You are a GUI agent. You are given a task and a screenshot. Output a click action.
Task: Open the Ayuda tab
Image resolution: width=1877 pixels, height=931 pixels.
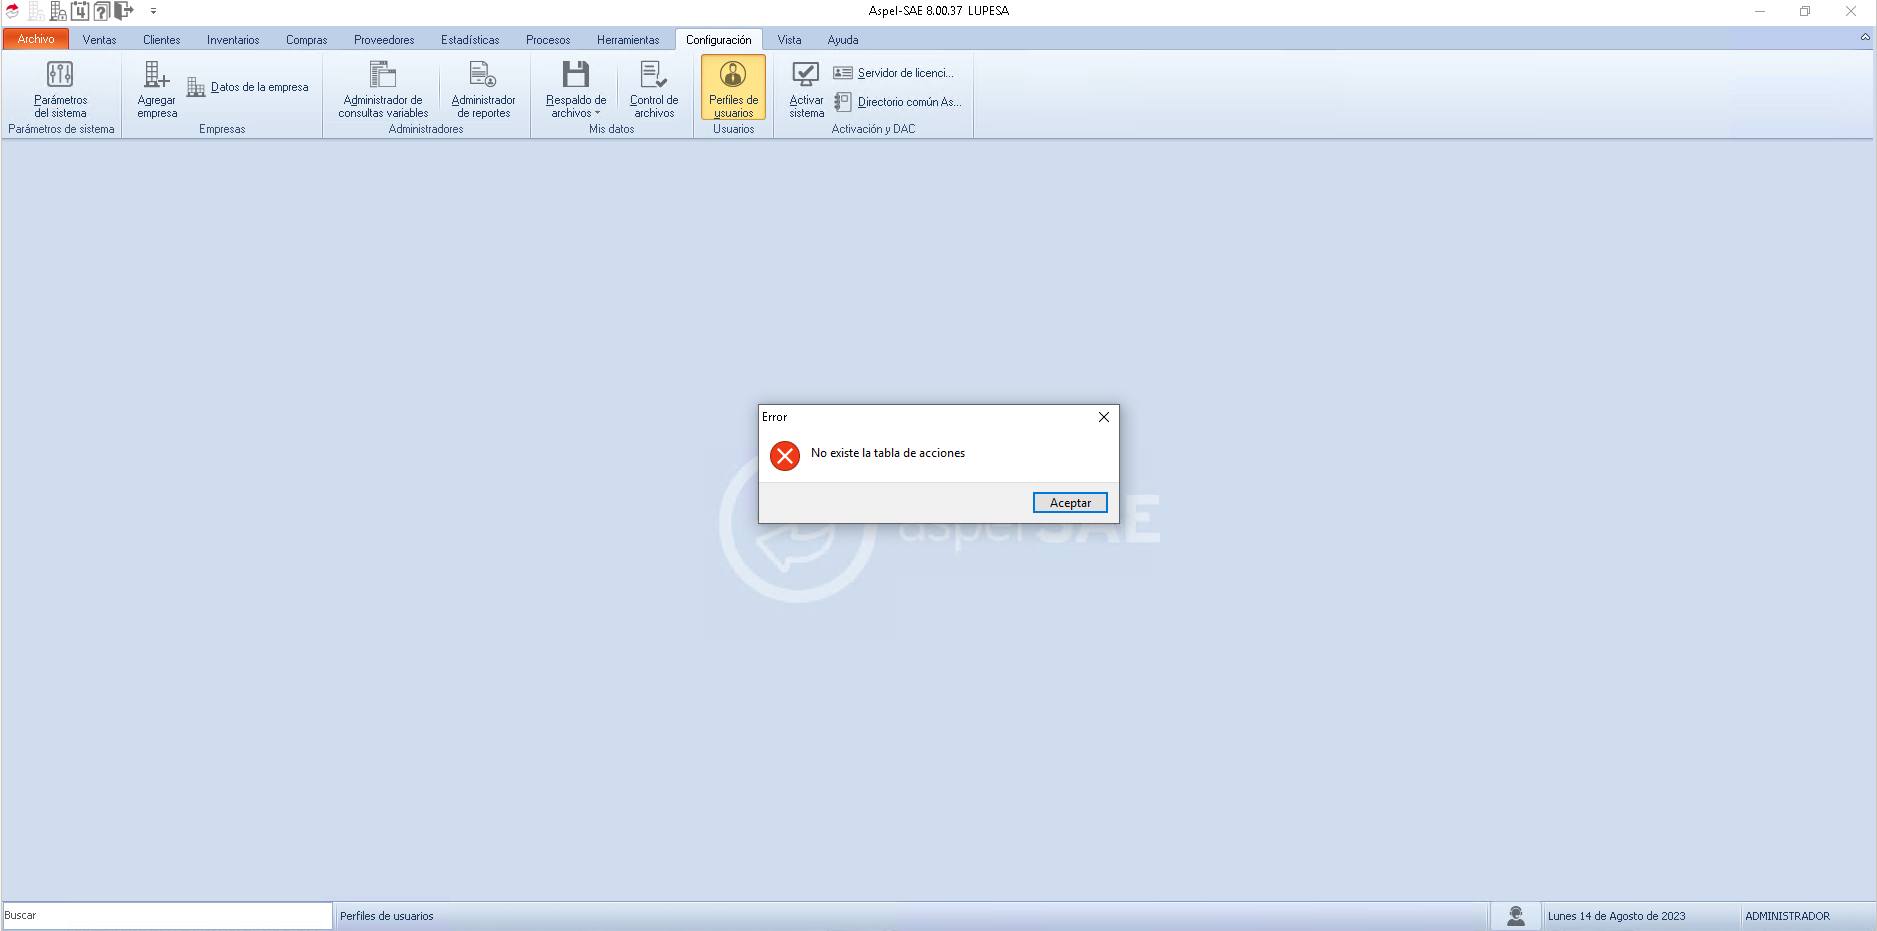[x=843, y=40]
